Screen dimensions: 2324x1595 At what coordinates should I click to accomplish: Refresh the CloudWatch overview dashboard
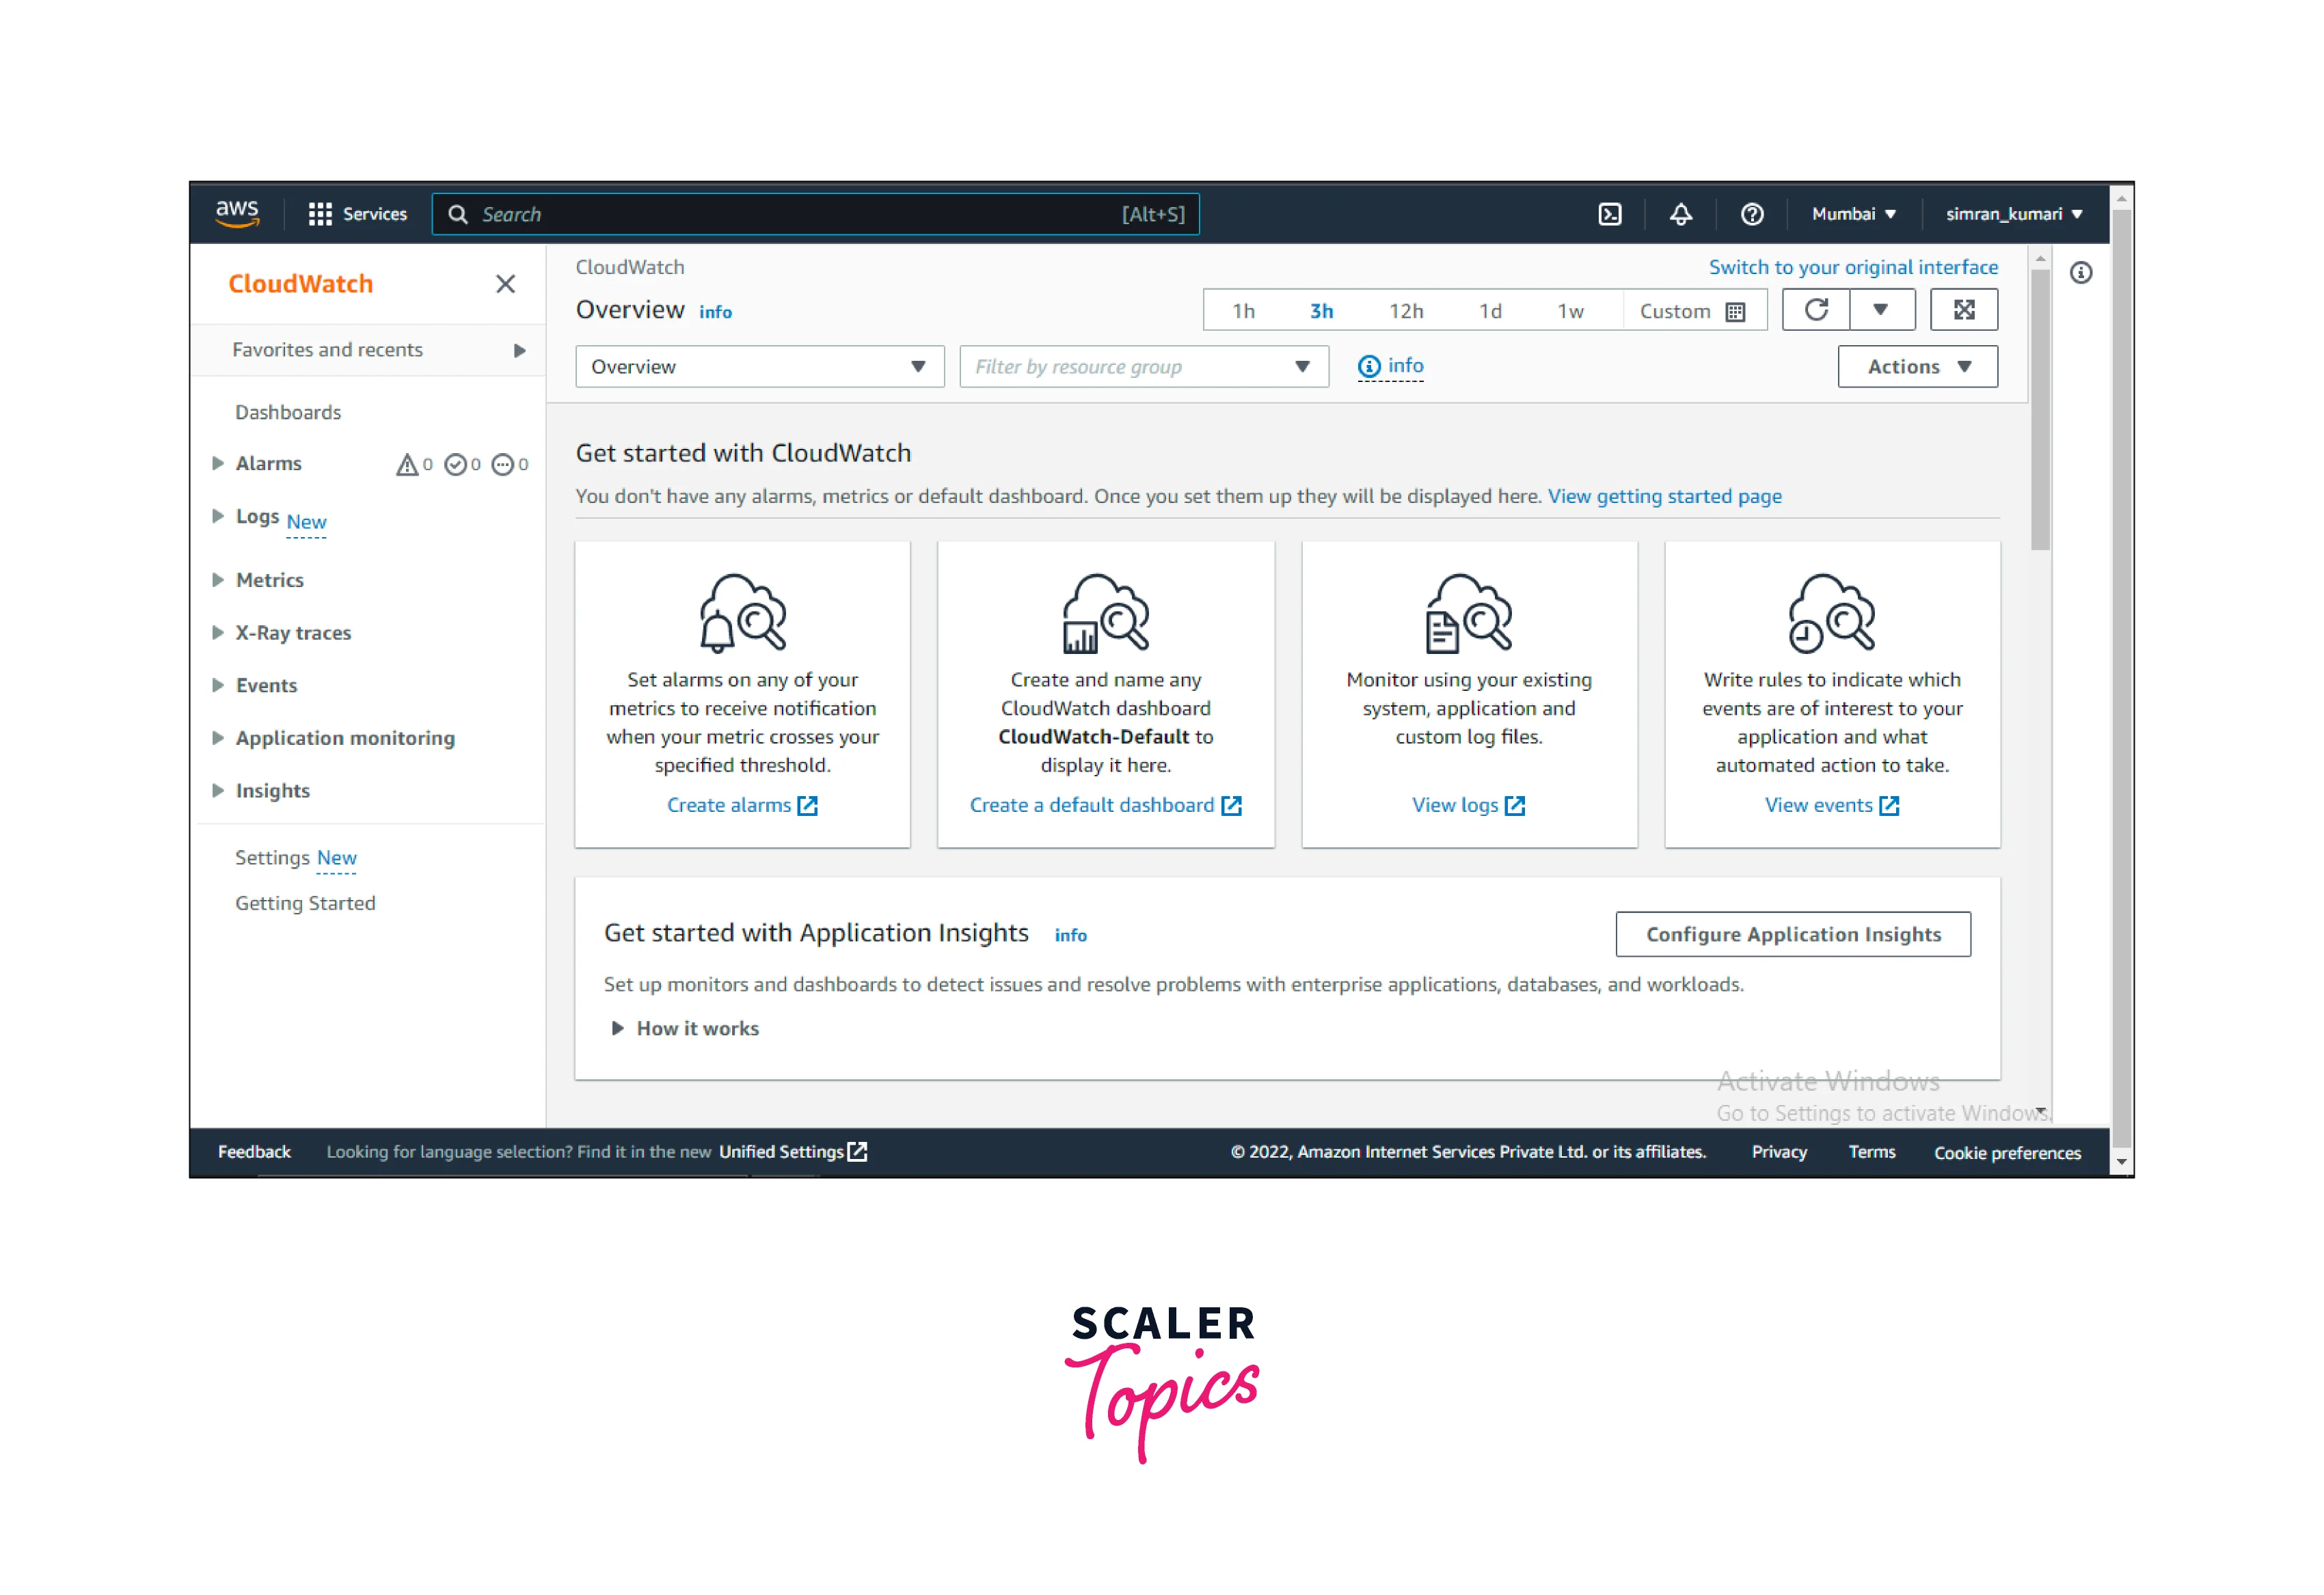[1816, 310]
